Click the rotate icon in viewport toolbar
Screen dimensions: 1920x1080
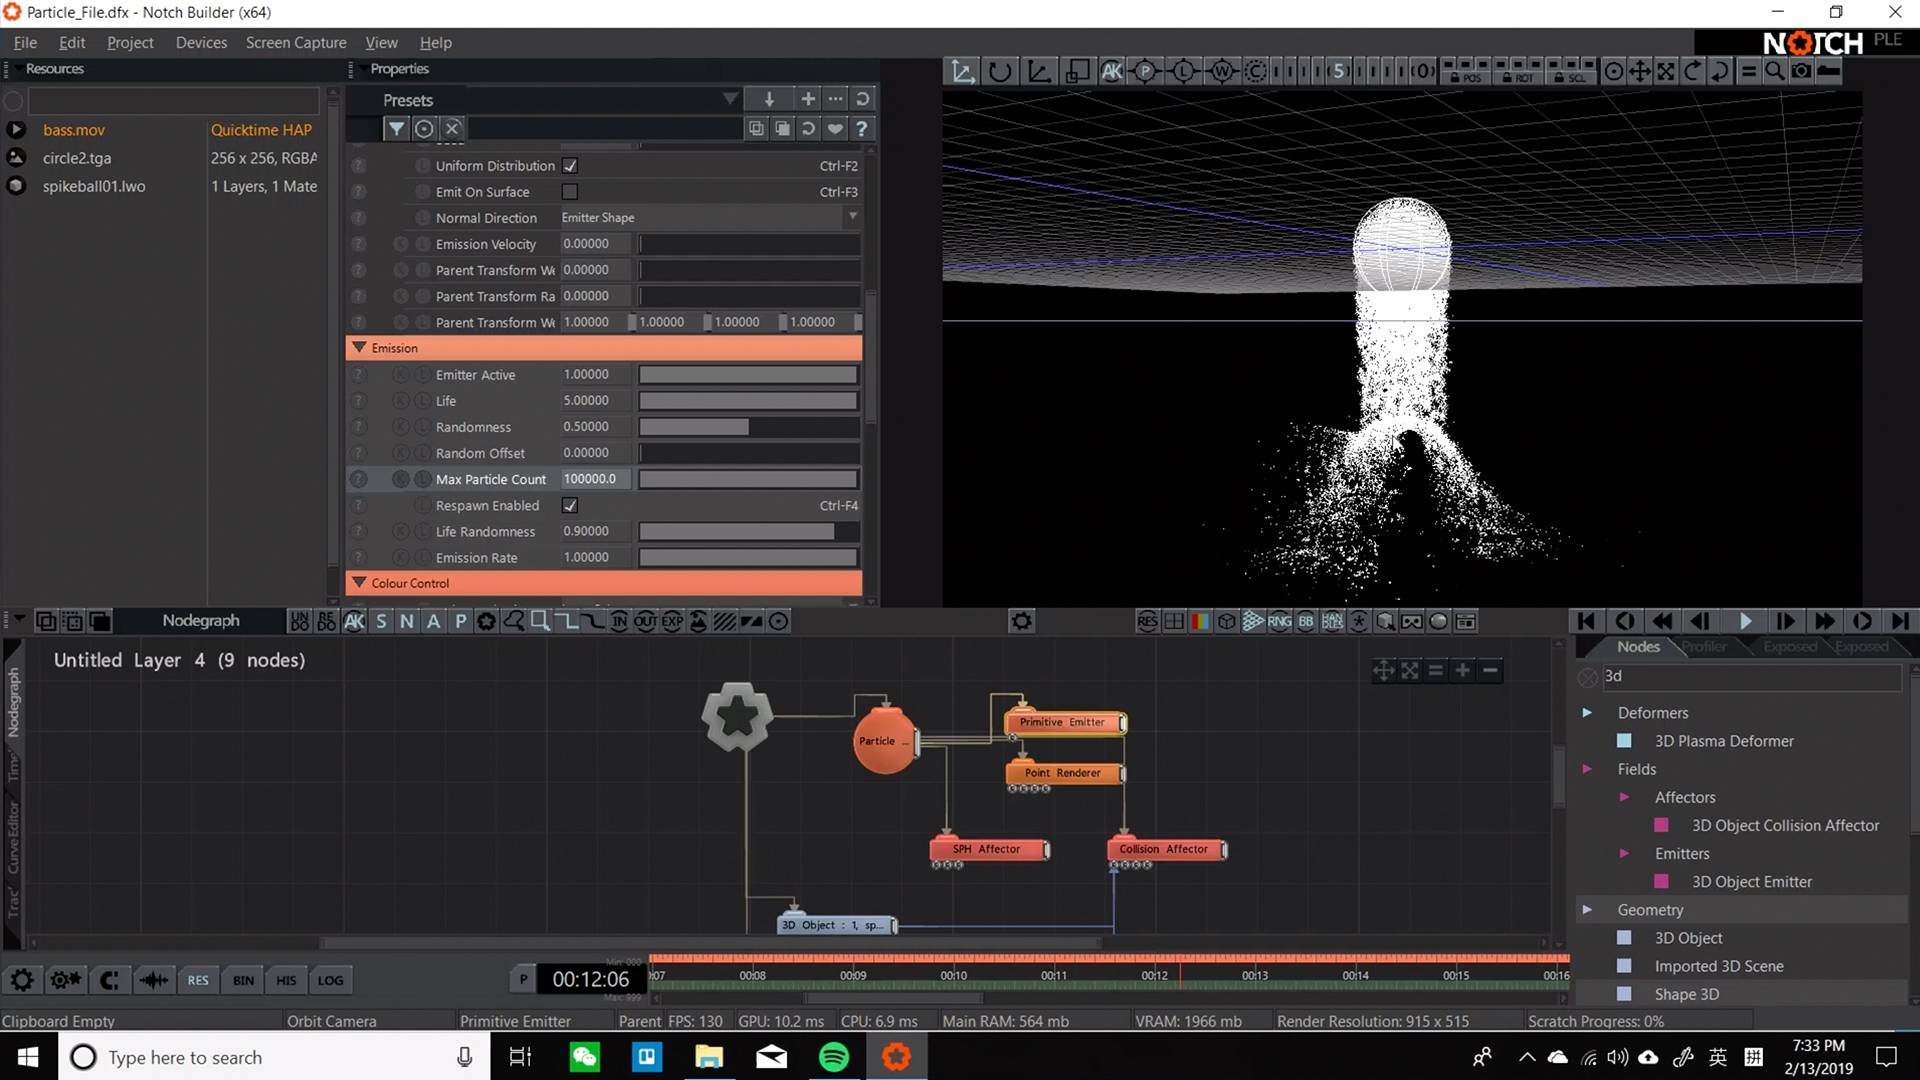pyautogui.click(x=999, y=71)
